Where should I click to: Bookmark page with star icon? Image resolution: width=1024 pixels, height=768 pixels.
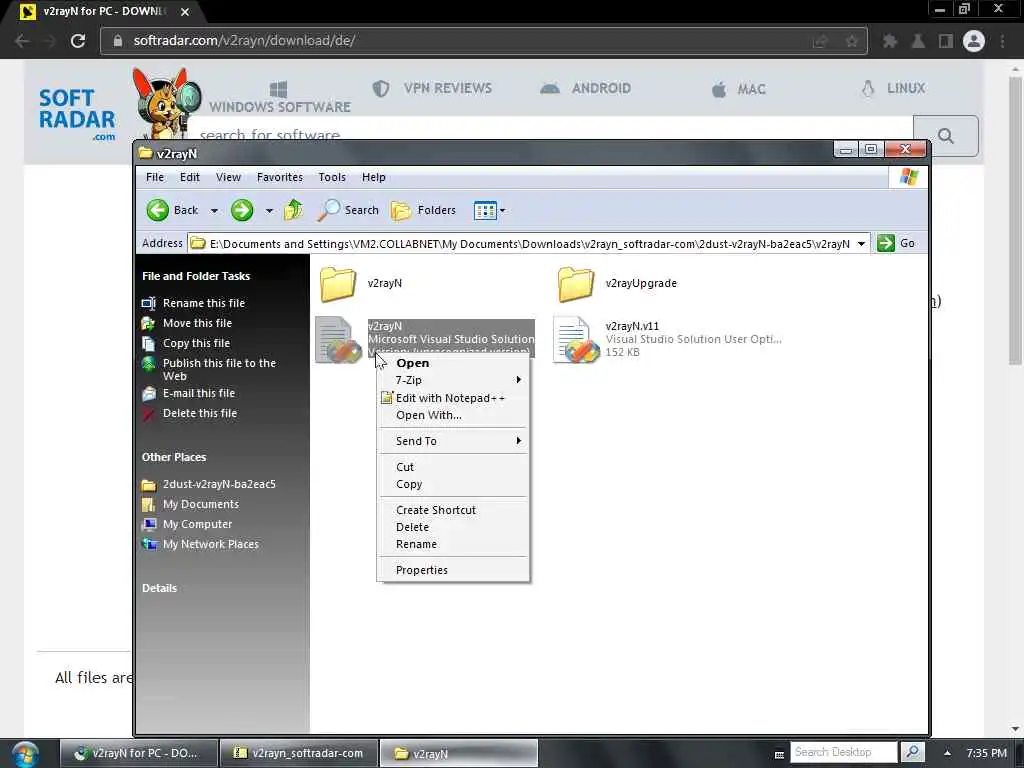click(852, 41)
